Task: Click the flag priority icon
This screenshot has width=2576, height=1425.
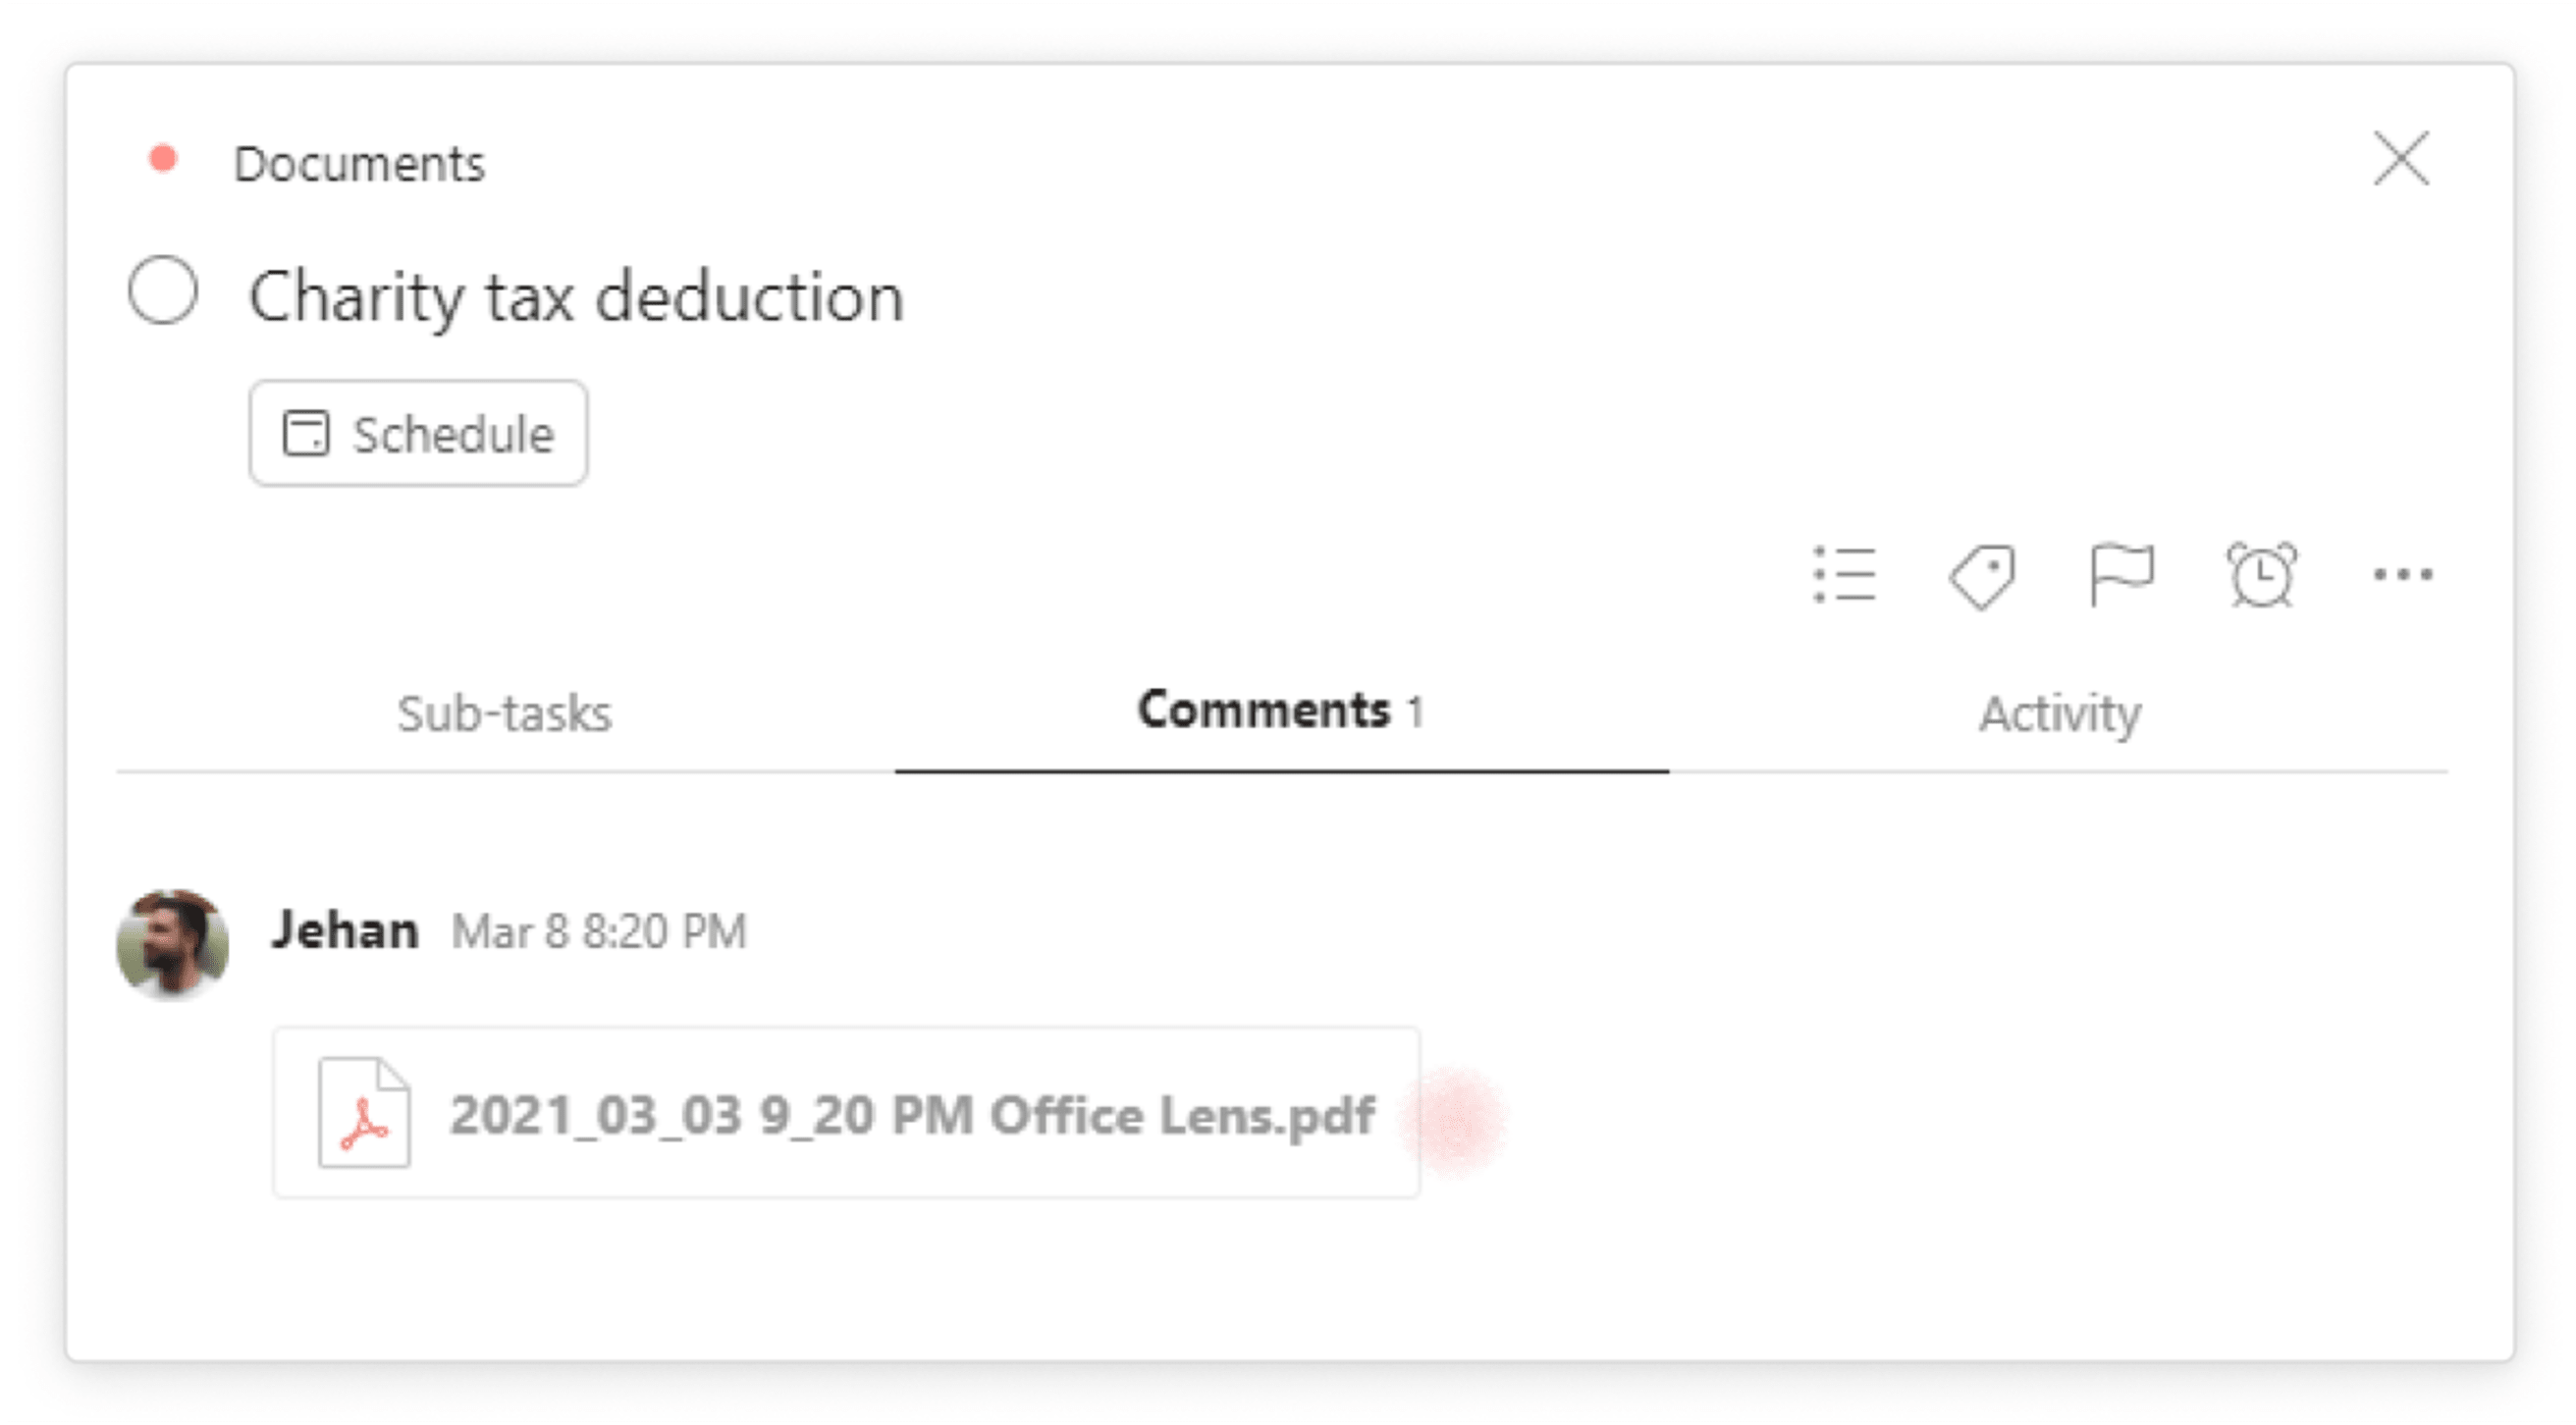Action: [2120, 574]
